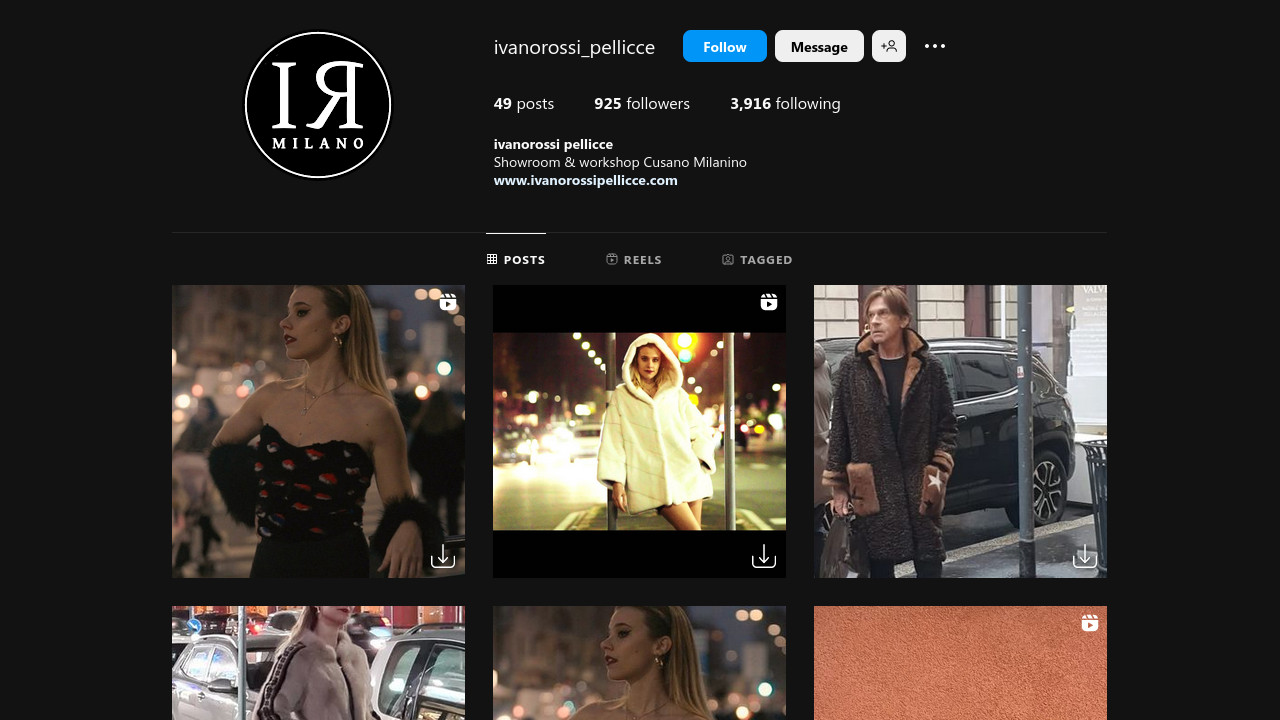Open the orange suede texture reel
This screenshot has width=1280, height=720.
tap(960, 663)
